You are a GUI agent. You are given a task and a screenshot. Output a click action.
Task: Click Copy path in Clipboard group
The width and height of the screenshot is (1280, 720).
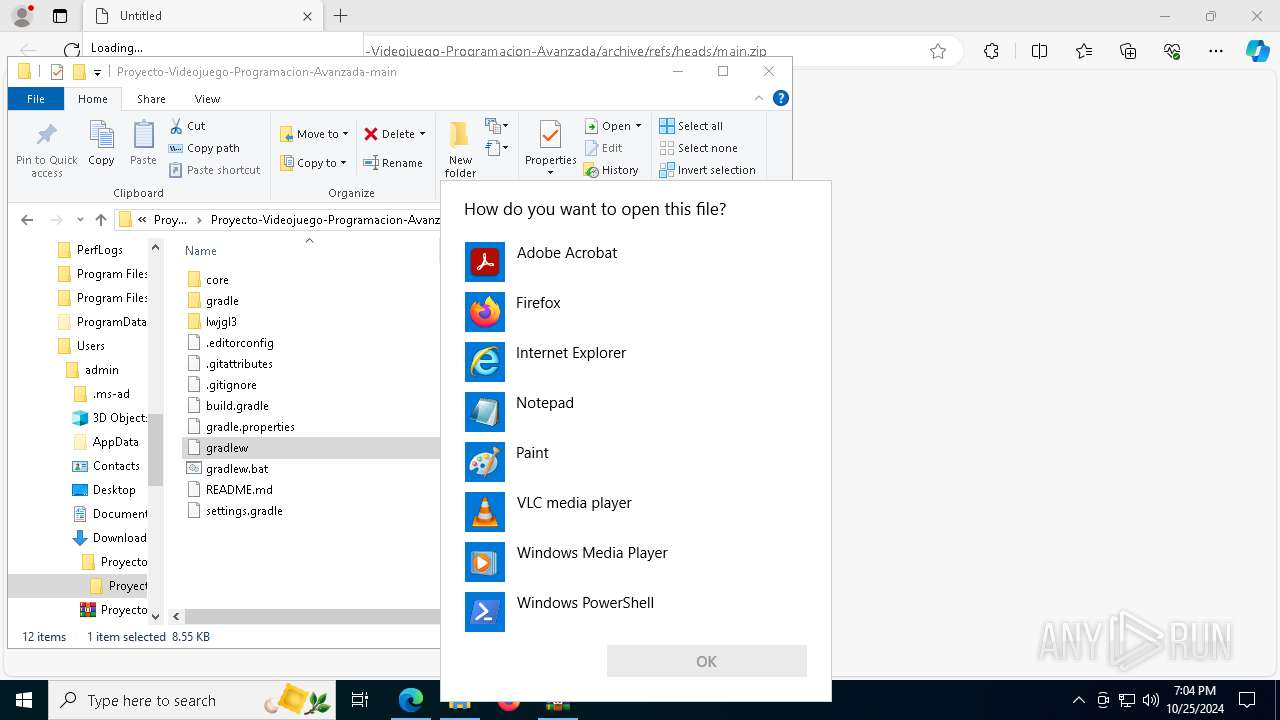pos(204,148)
